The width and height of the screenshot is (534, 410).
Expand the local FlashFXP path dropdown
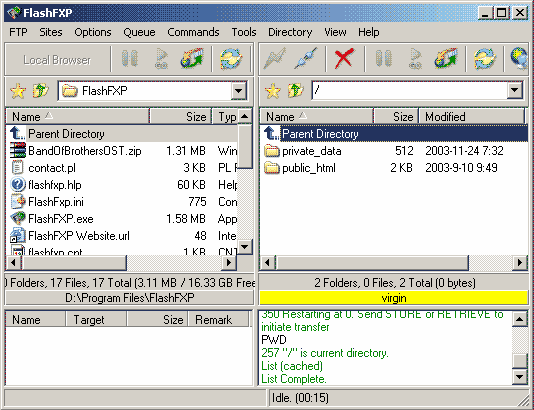tap(239, 91)
